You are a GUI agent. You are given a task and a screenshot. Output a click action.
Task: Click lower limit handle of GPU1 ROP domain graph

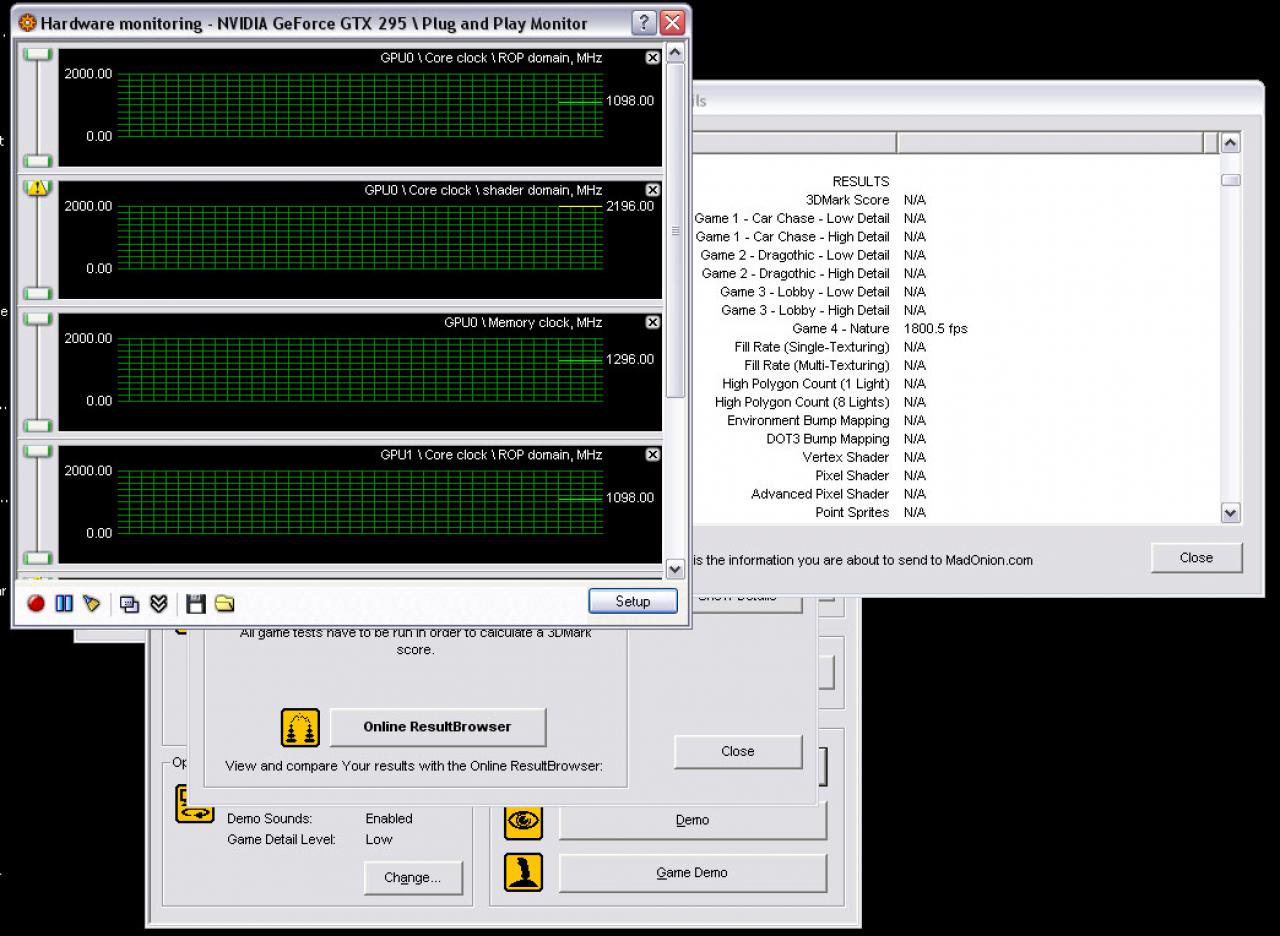tap(38, 558)
